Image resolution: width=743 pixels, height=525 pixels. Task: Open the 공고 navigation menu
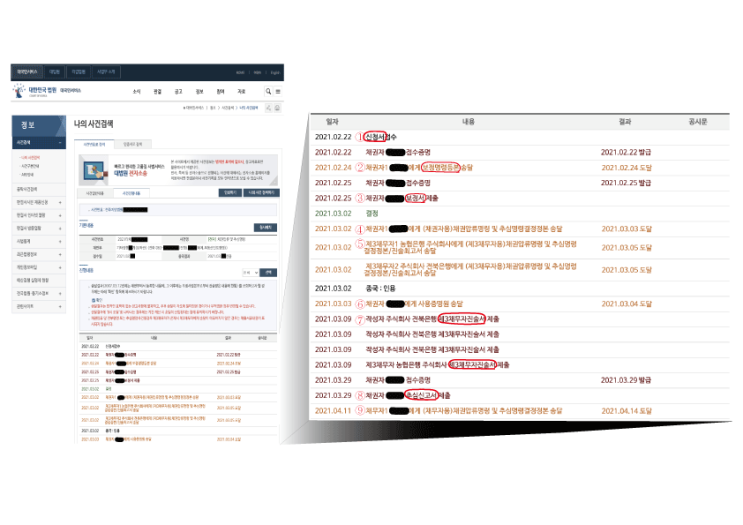(x=178, y=91)
